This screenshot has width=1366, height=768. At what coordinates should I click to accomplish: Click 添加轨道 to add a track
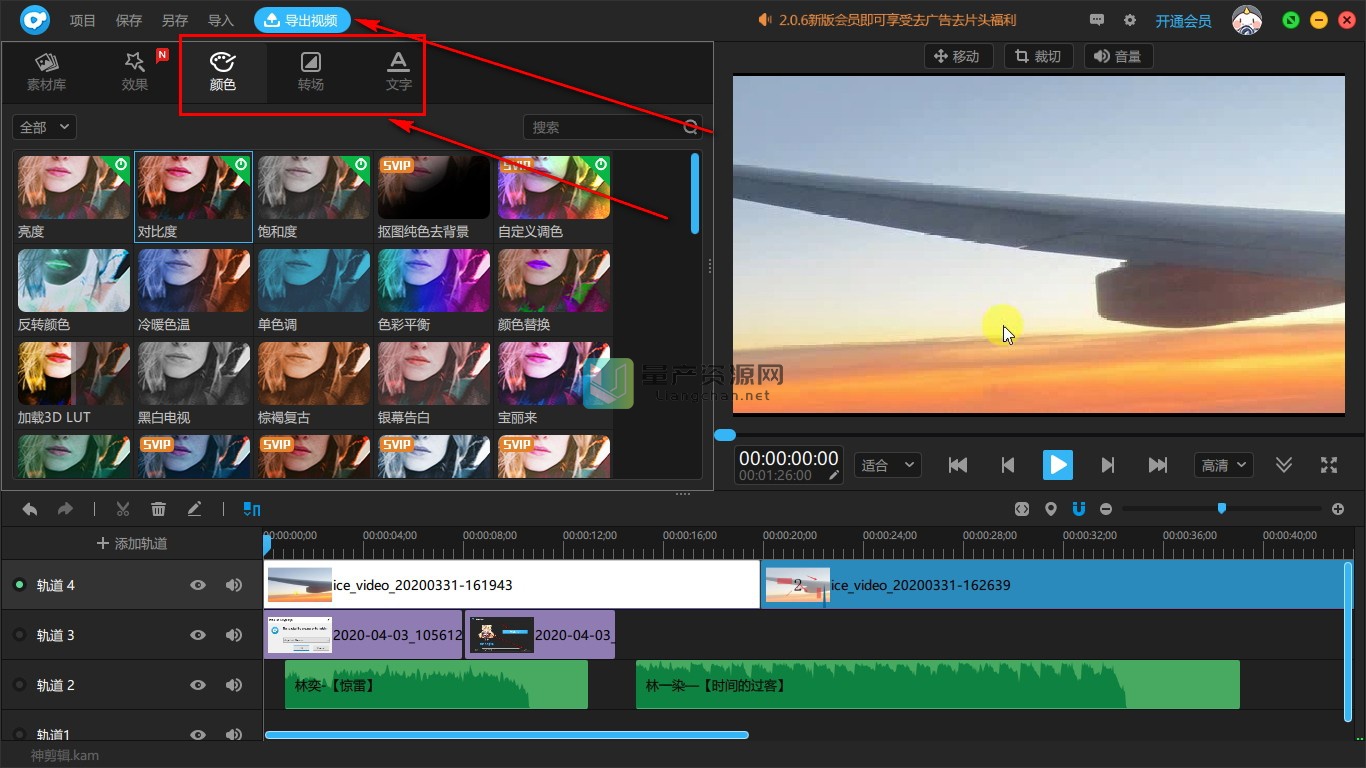pyautogui.click(x=132, y=543)
